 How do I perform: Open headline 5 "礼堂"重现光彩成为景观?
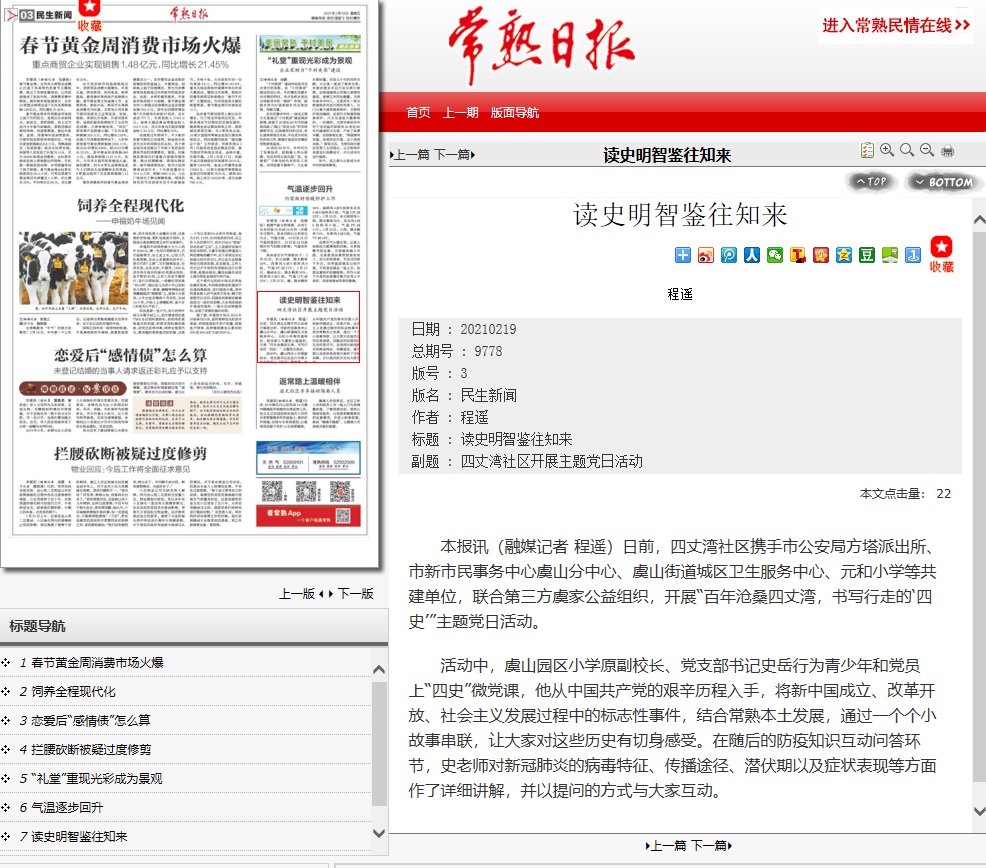[x=97, y=778]
